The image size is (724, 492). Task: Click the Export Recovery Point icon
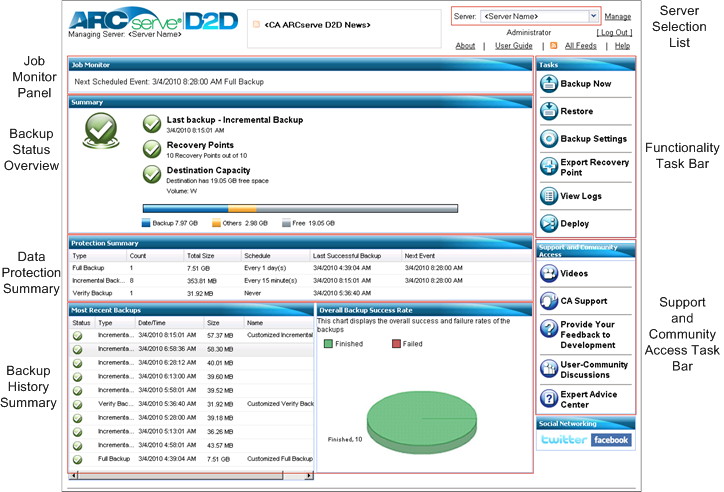coord(549,167)
